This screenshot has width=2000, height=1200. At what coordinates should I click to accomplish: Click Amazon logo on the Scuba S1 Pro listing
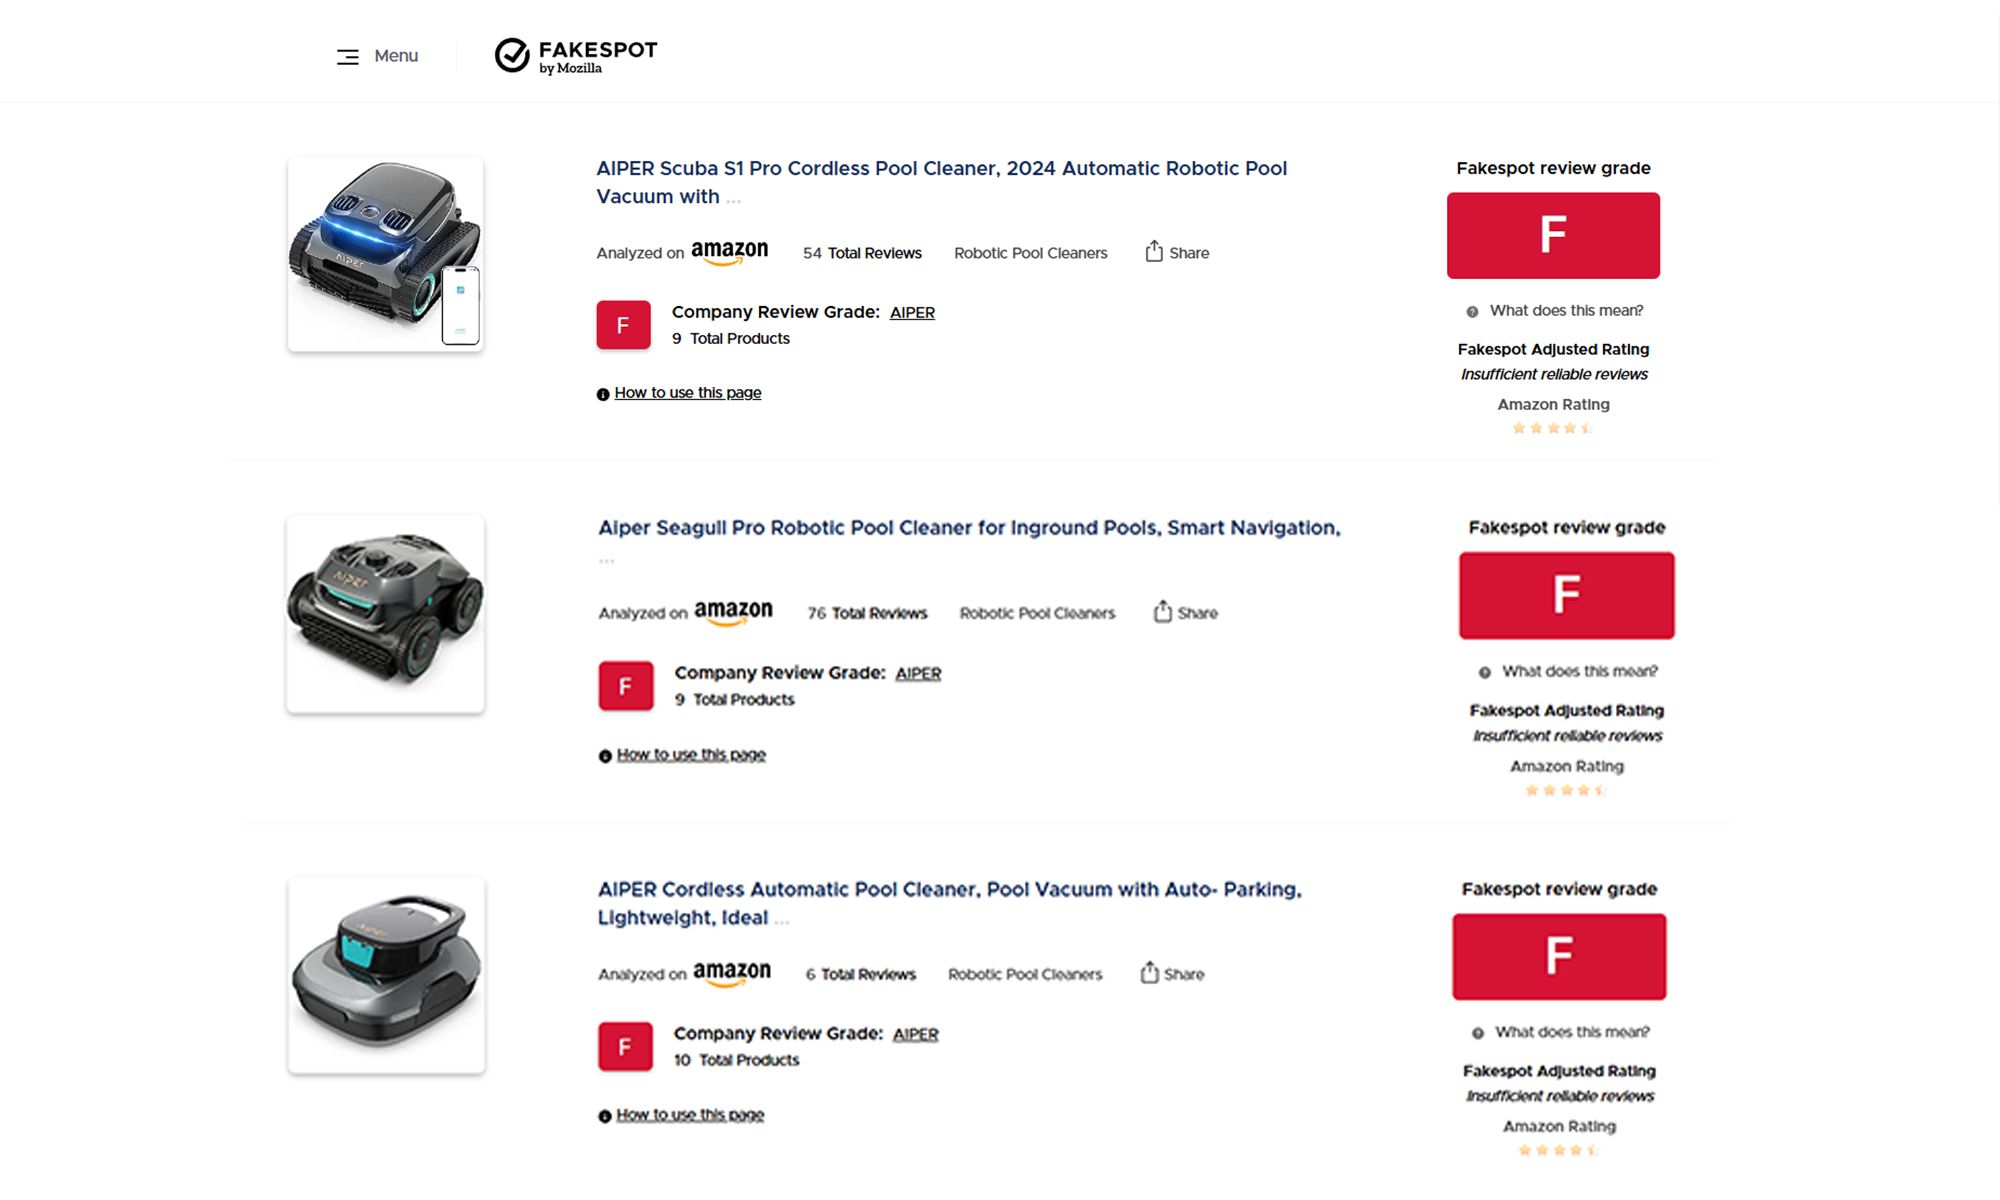pos(730,252)
